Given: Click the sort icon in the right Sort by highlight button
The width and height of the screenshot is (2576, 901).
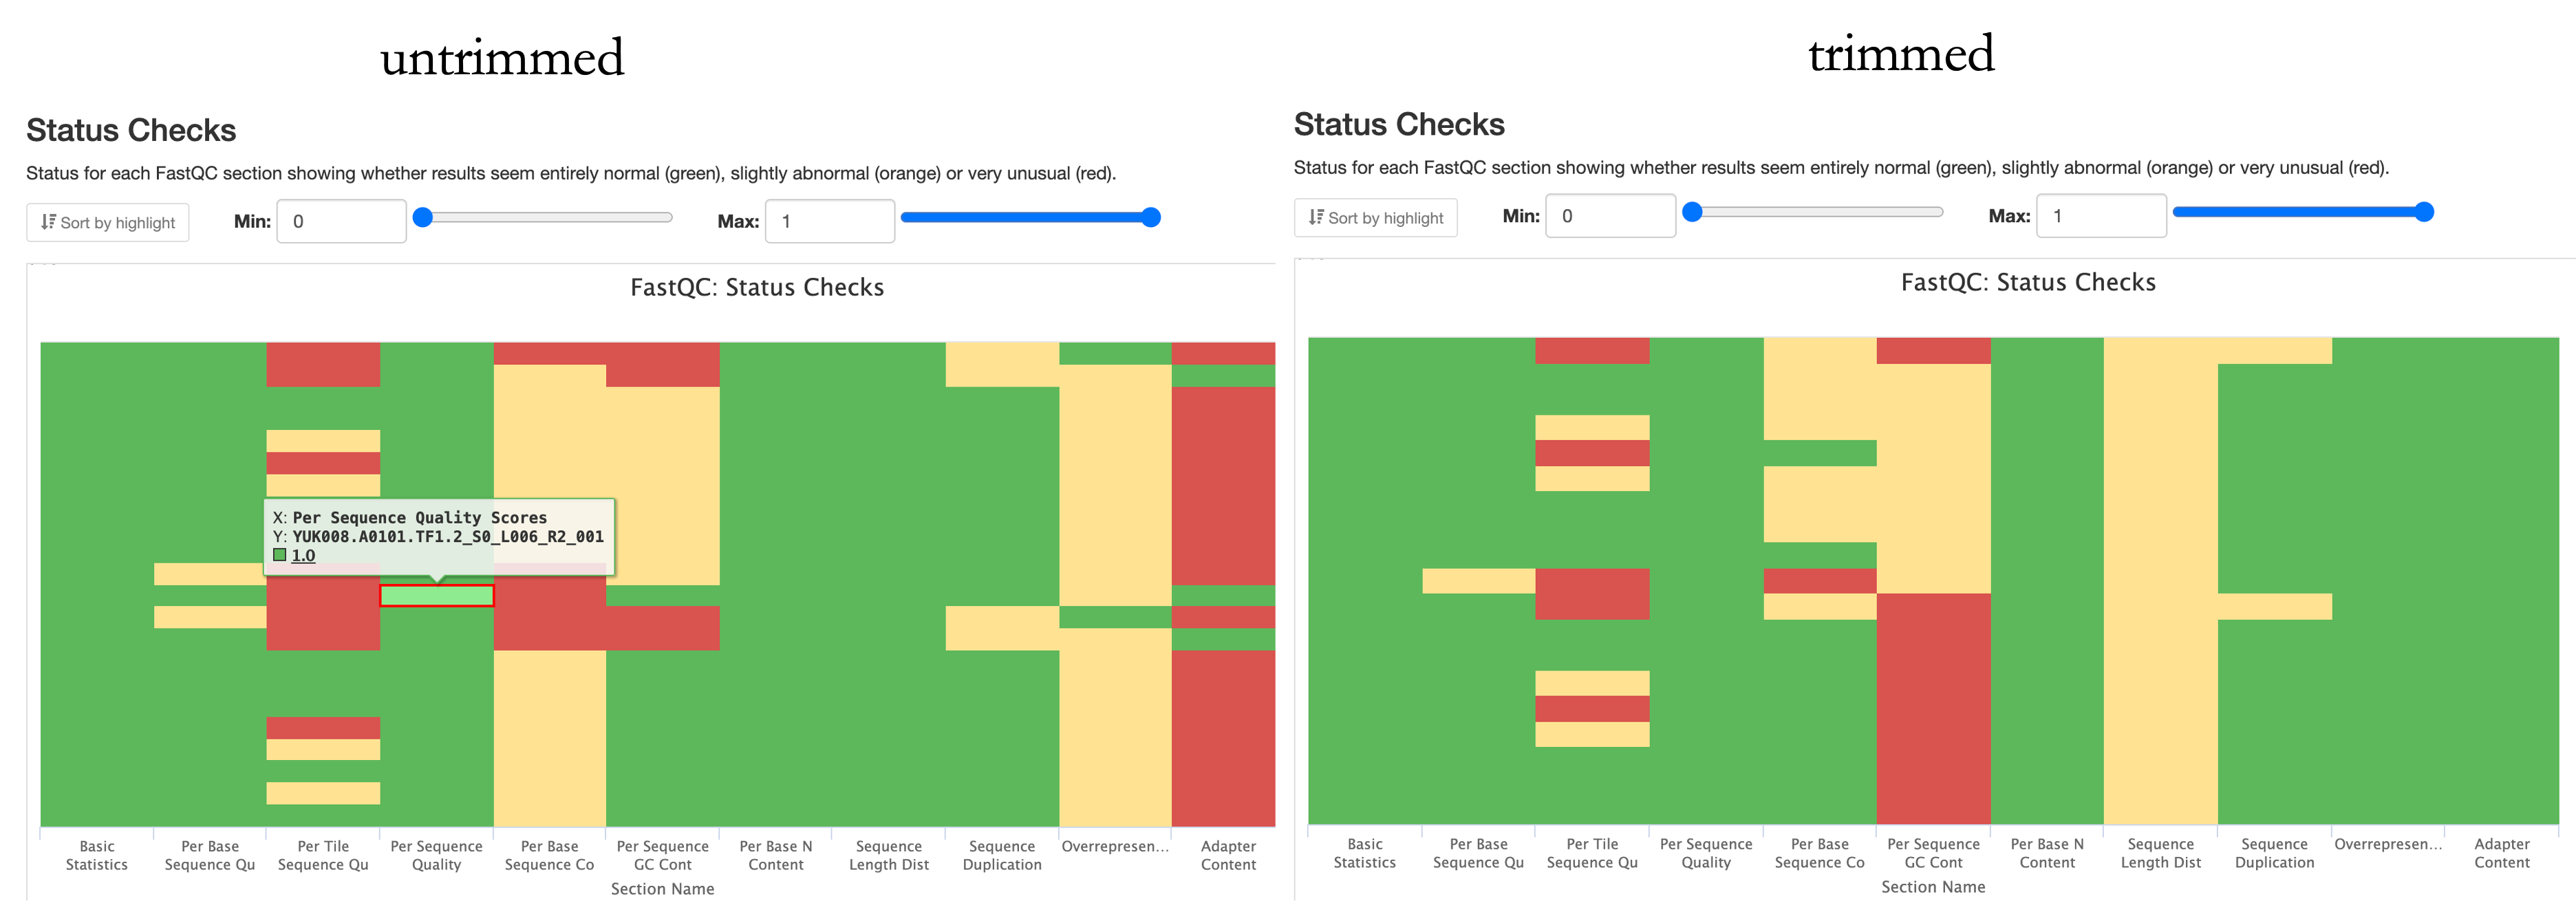Looking at the screenshot, I should coord(1316,217).
